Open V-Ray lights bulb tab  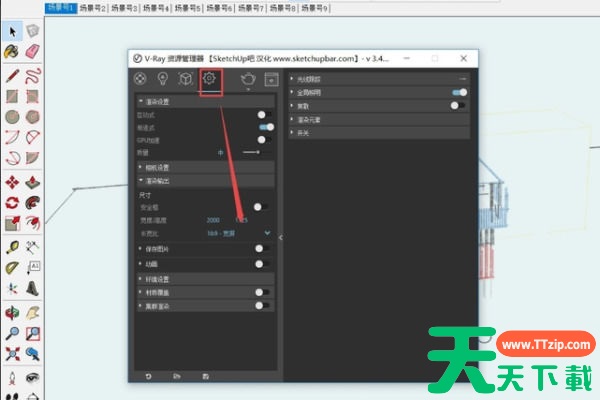click(163, 79)
